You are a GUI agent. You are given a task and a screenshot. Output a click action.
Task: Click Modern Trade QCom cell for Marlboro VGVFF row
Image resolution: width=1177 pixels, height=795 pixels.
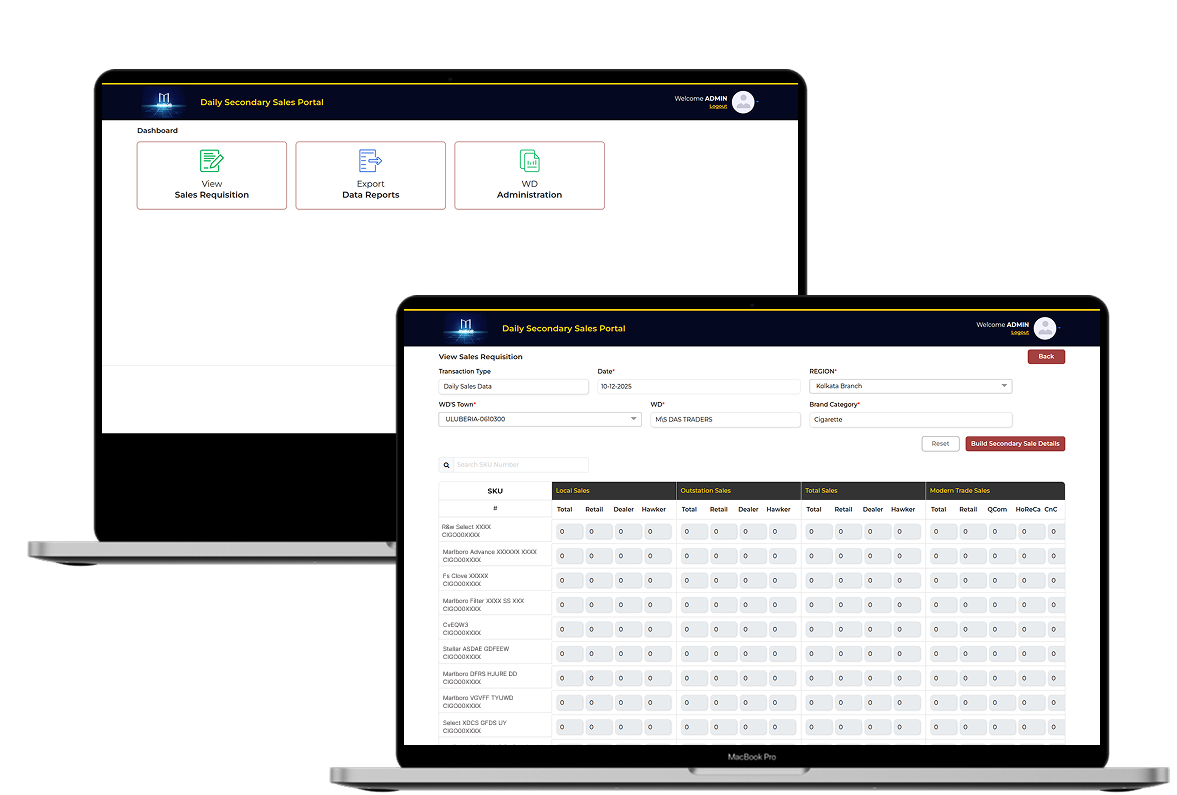[x=1003, y=703]
